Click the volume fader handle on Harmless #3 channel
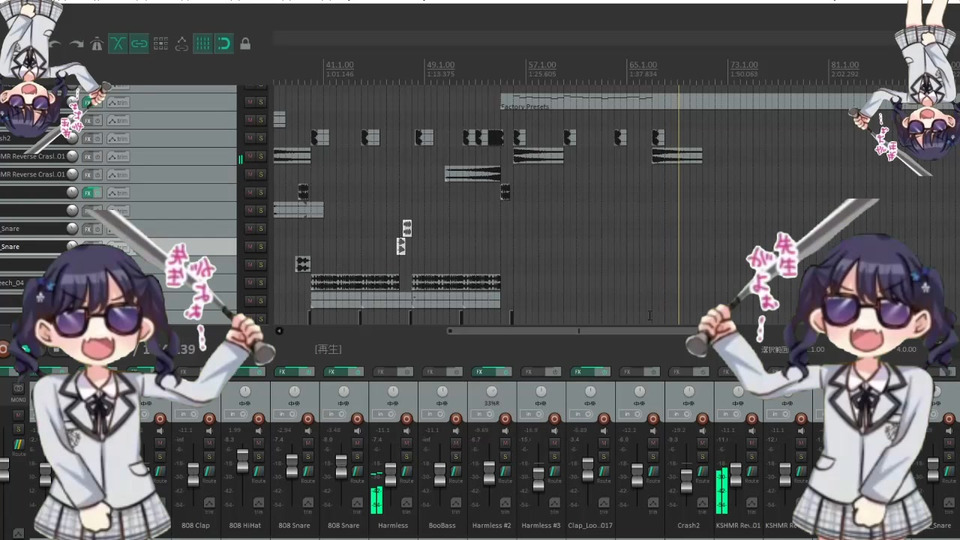 click(538, 479)
